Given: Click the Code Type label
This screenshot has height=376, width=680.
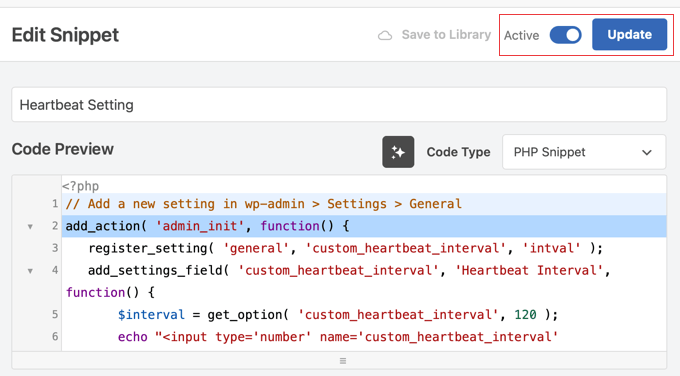Looking at the screenshot, I should (458, 152).
